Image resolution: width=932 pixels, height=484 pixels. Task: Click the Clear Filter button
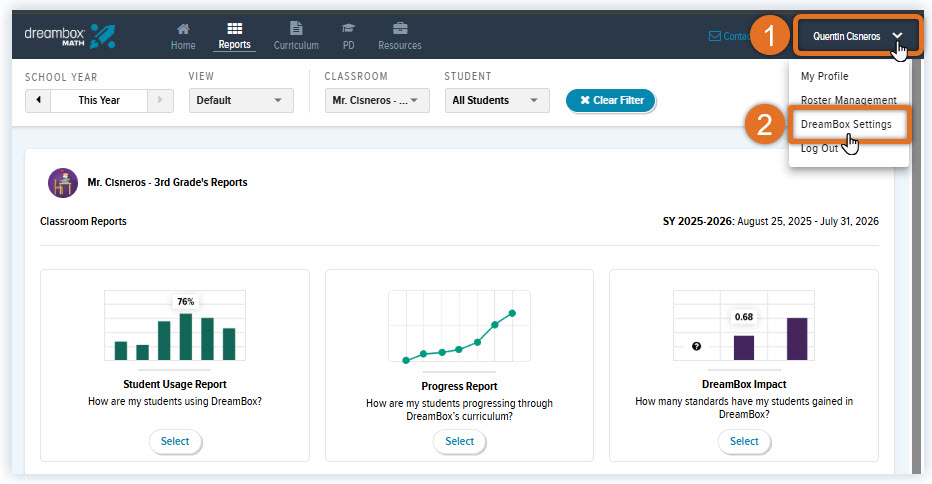click(610, 100)
